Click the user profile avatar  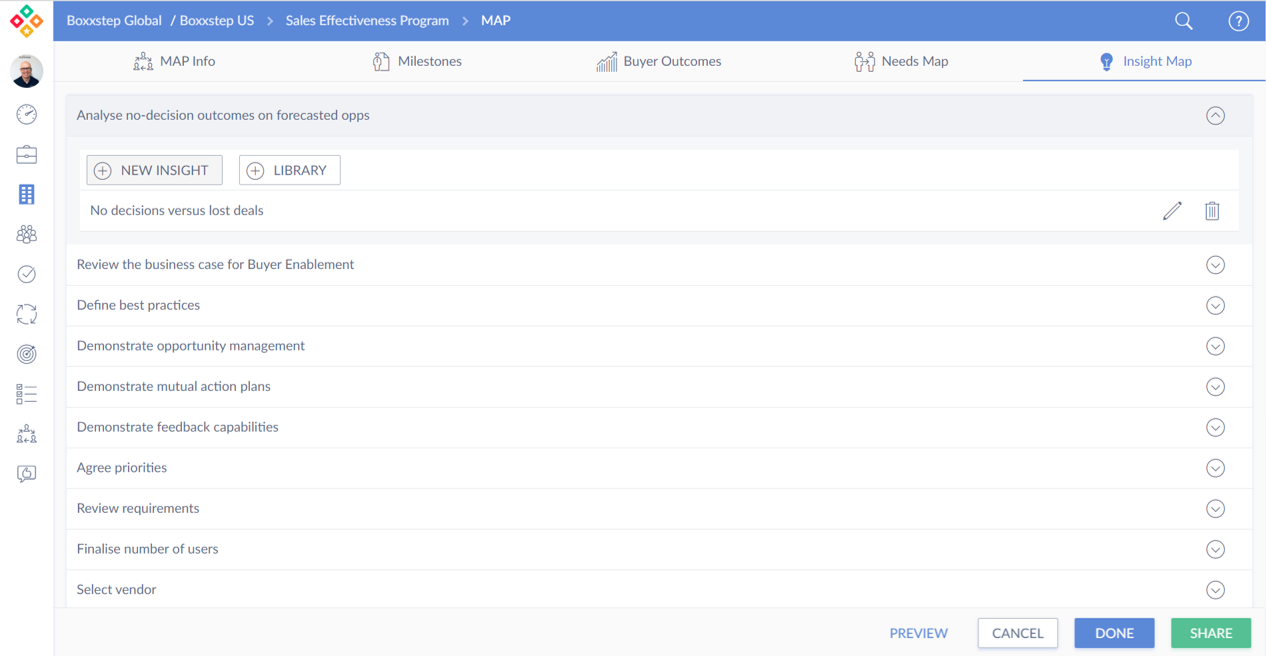tap(27, 71)
